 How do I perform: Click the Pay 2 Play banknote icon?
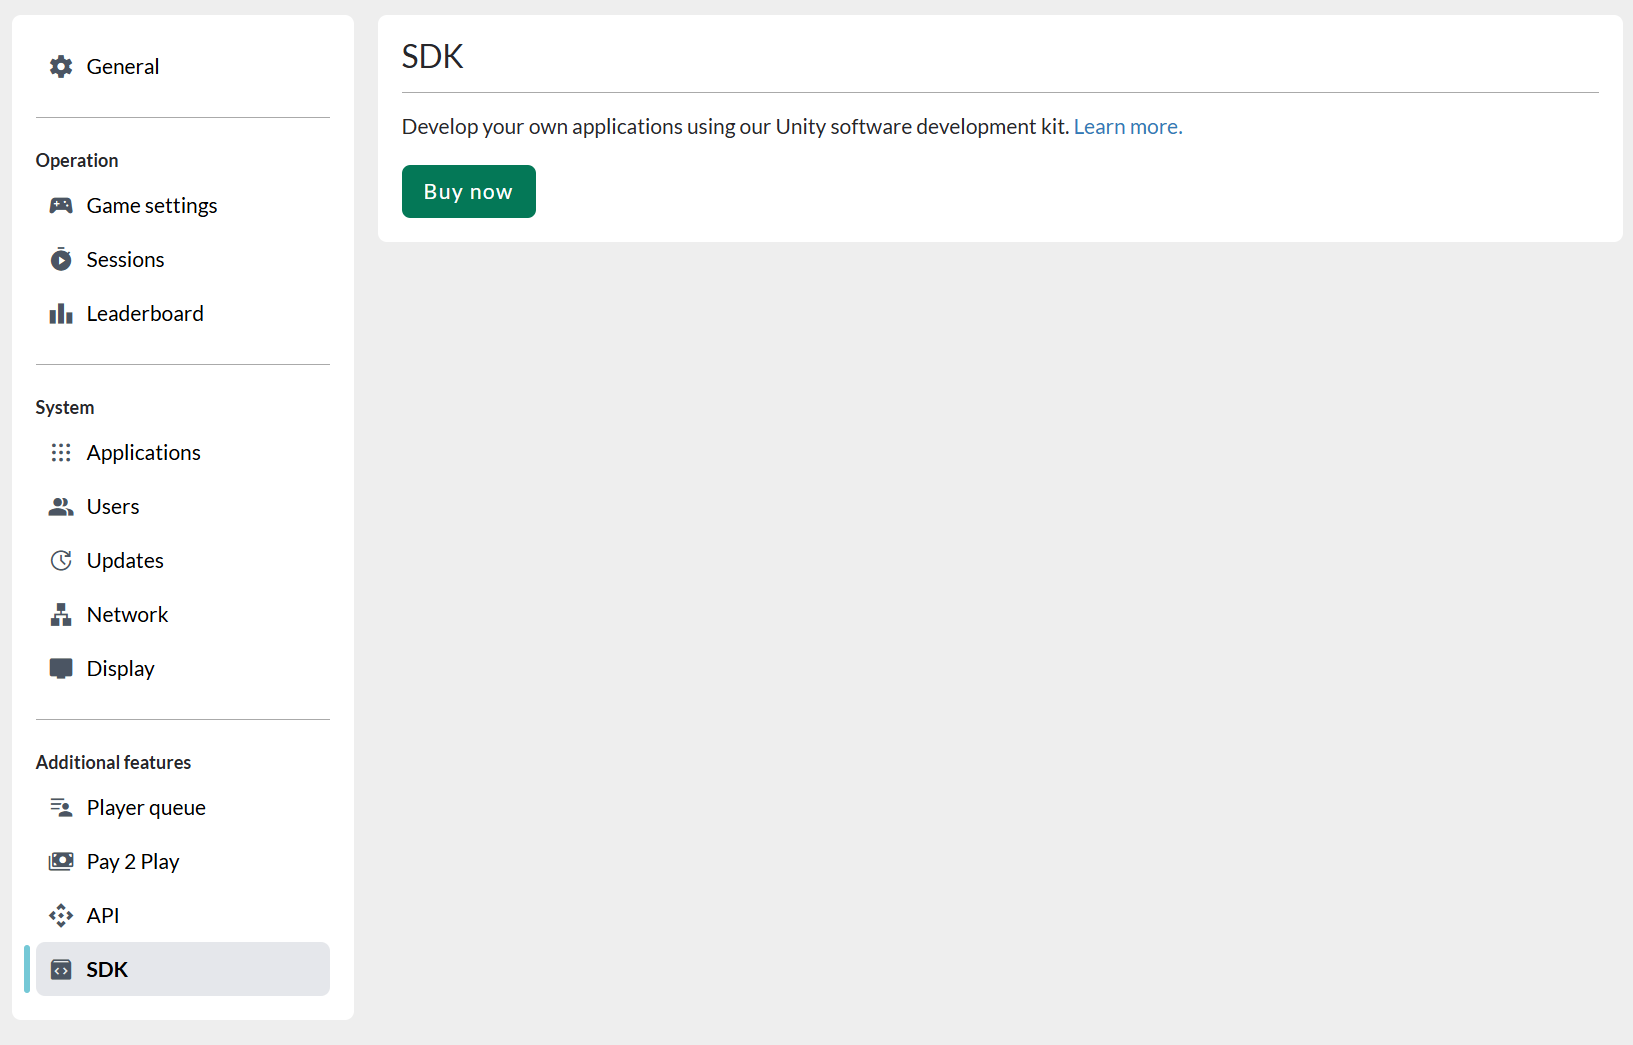pyautogui.click(x=61, y=861)
